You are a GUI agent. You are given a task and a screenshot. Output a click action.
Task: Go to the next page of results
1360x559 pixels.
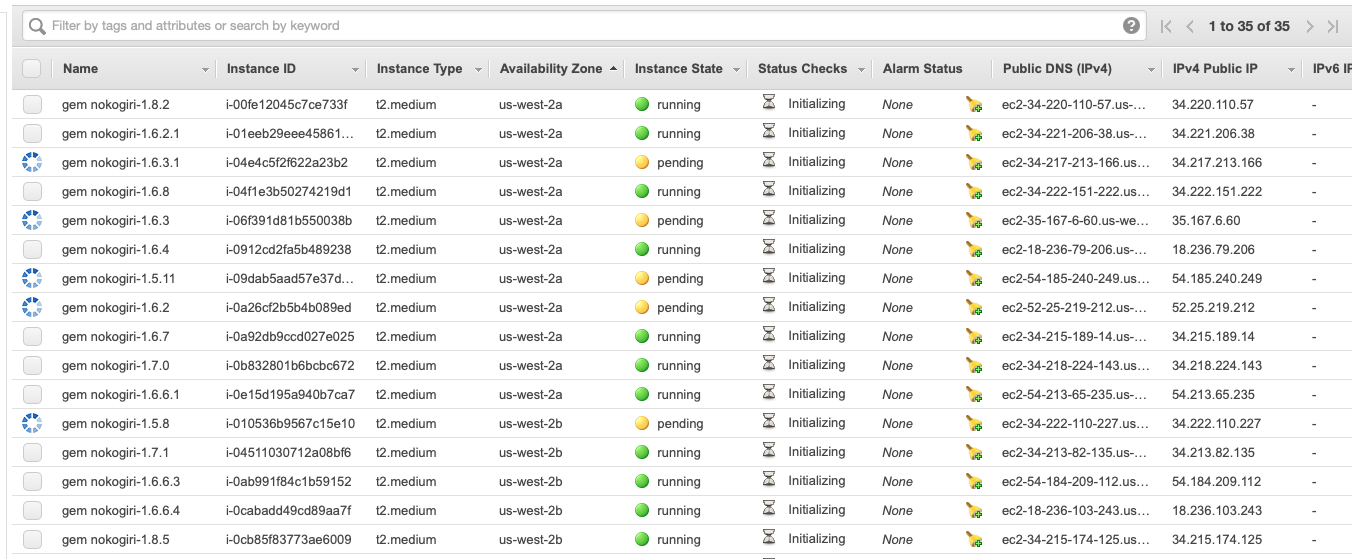[1309, 27]
